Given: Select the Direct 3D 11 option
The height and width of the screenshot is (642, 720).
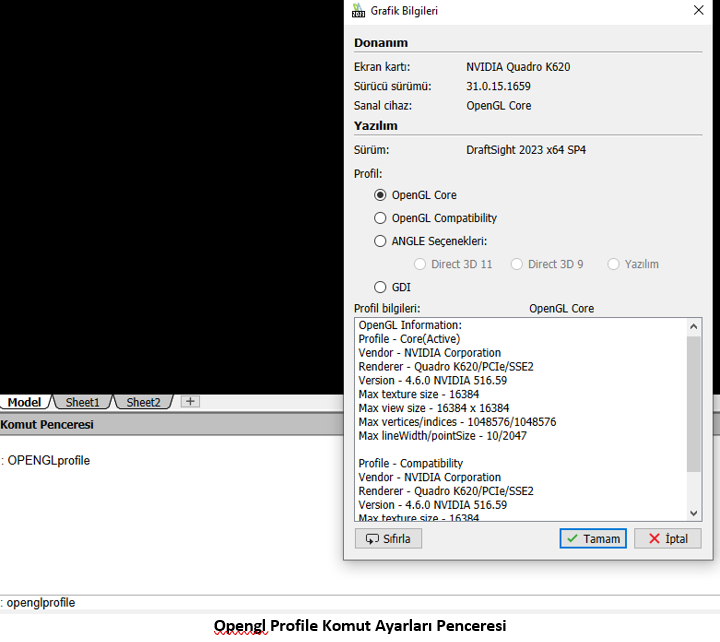Looking at the screenshot, I should coord(420,264).
